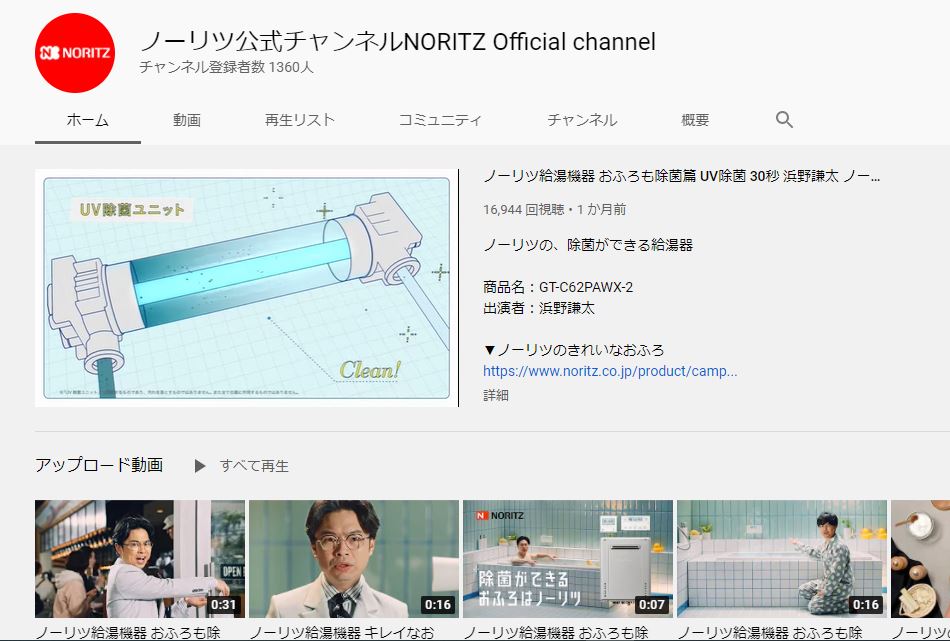The image size is (950, 641).
Task: Go to the チャンネル tab
Action: (582, 120)
